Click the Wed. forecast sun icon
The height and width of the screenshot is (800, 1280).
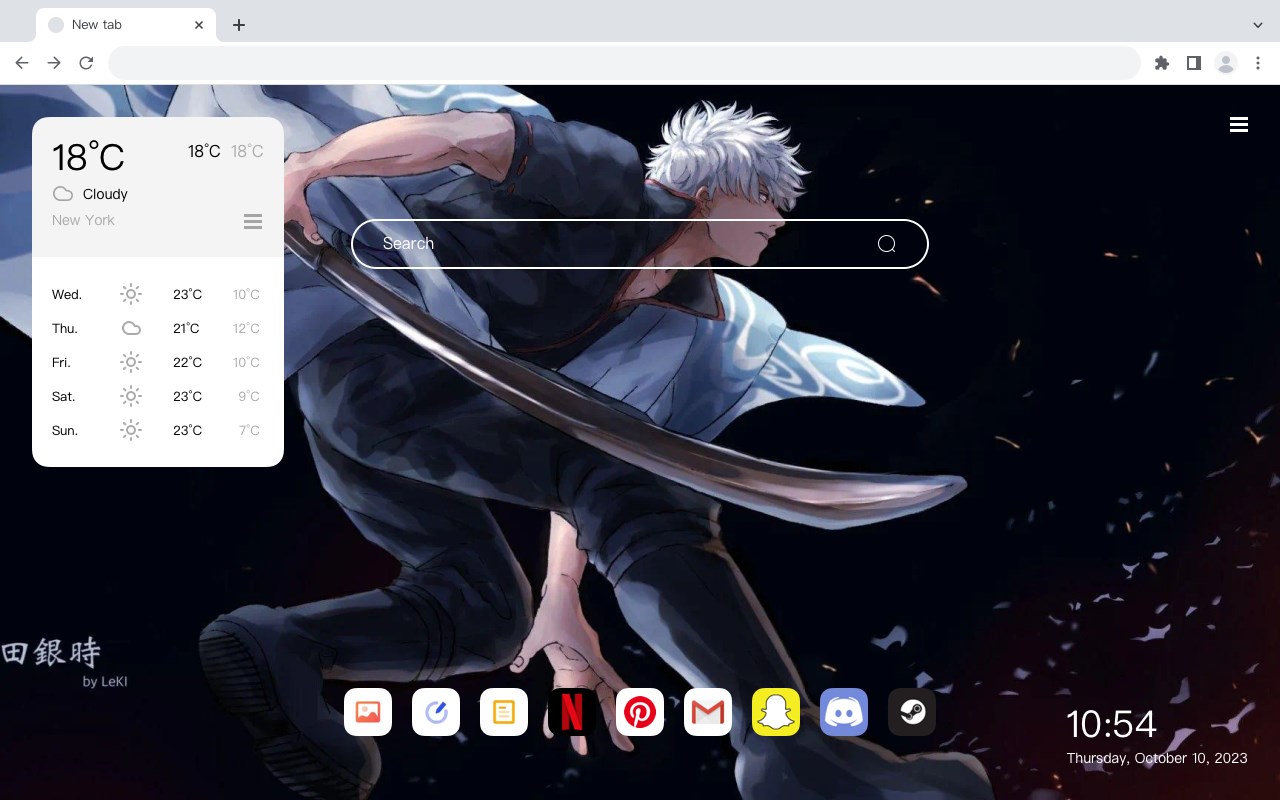tap(131, 294)
